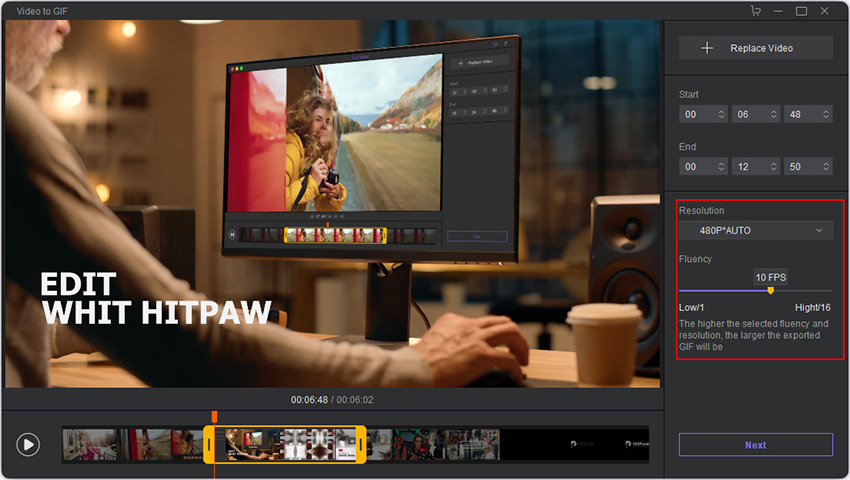
Task: Click the yellow Fluency slider handle
Action: coord(770,291)
